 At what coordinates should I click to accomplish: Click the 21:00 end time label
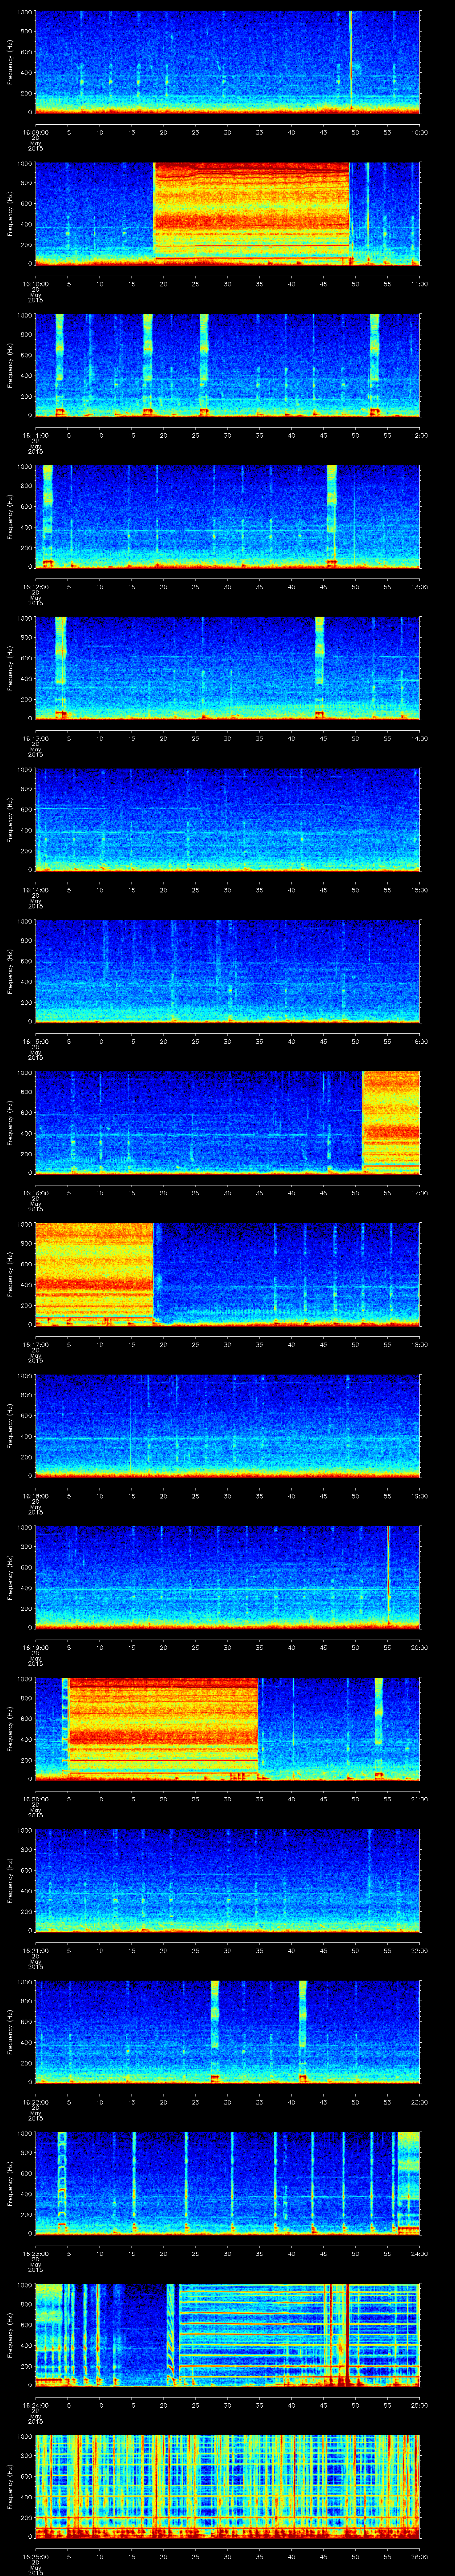point(420,1799)
